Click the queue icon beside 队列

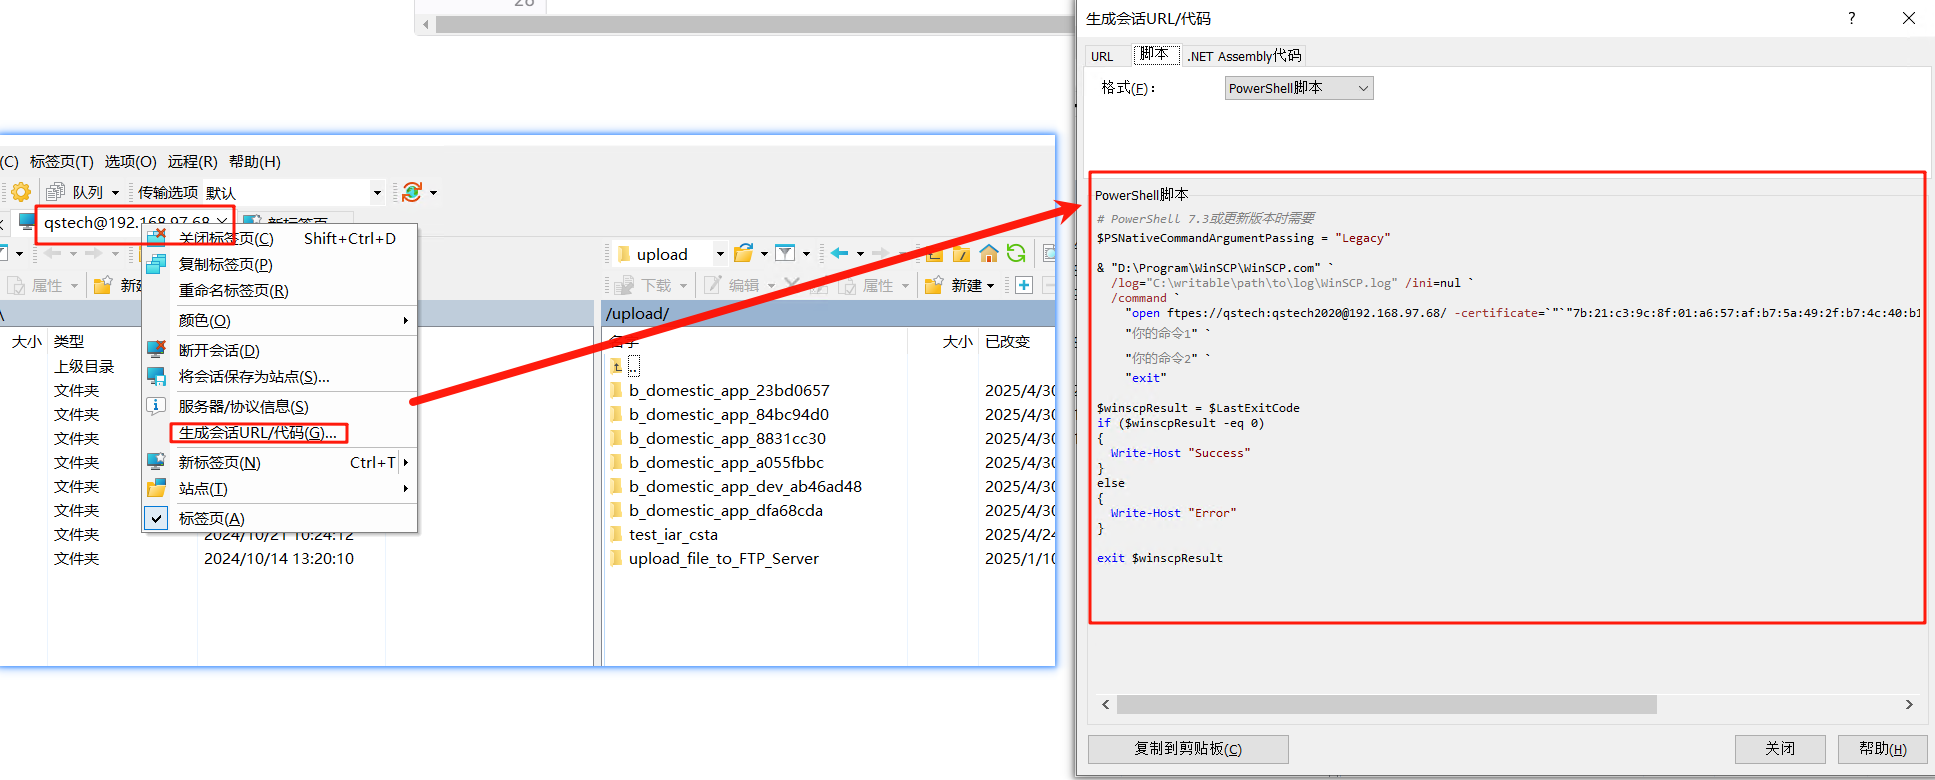(55, 192)
